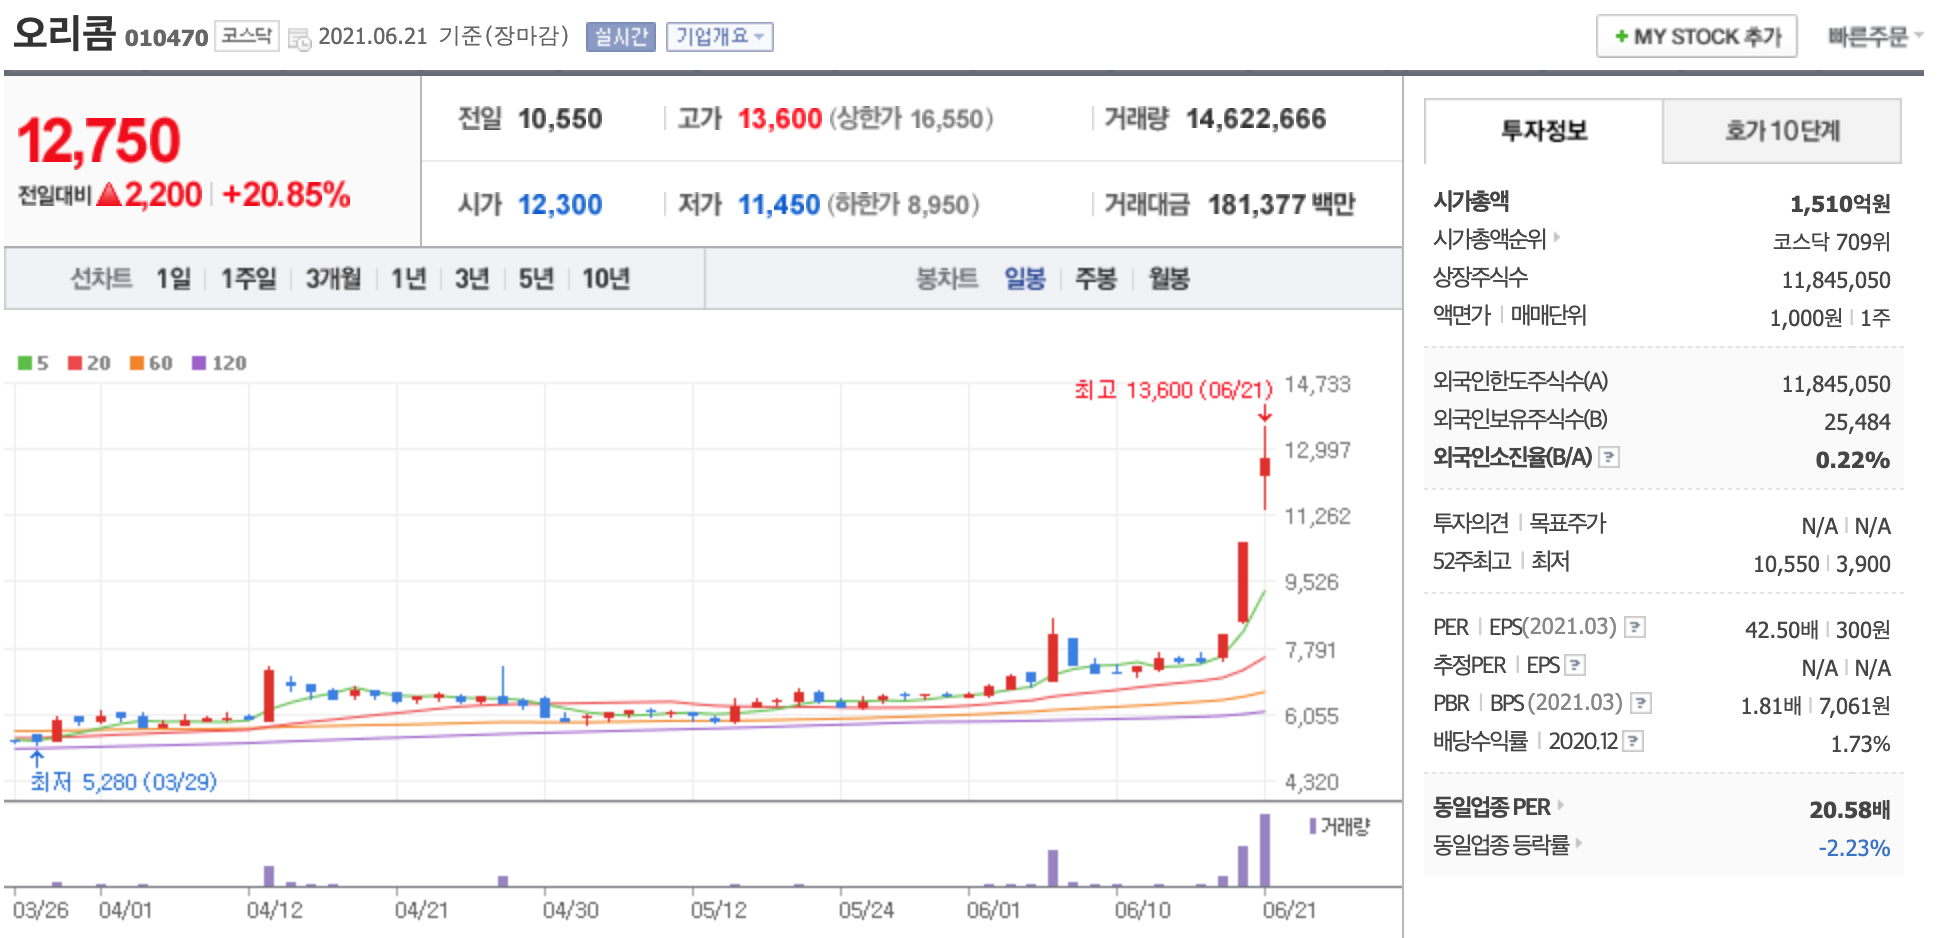The image size is (1938, 938).
Task: Click the purple 120-day moving average legend
Action: [219, 363]
